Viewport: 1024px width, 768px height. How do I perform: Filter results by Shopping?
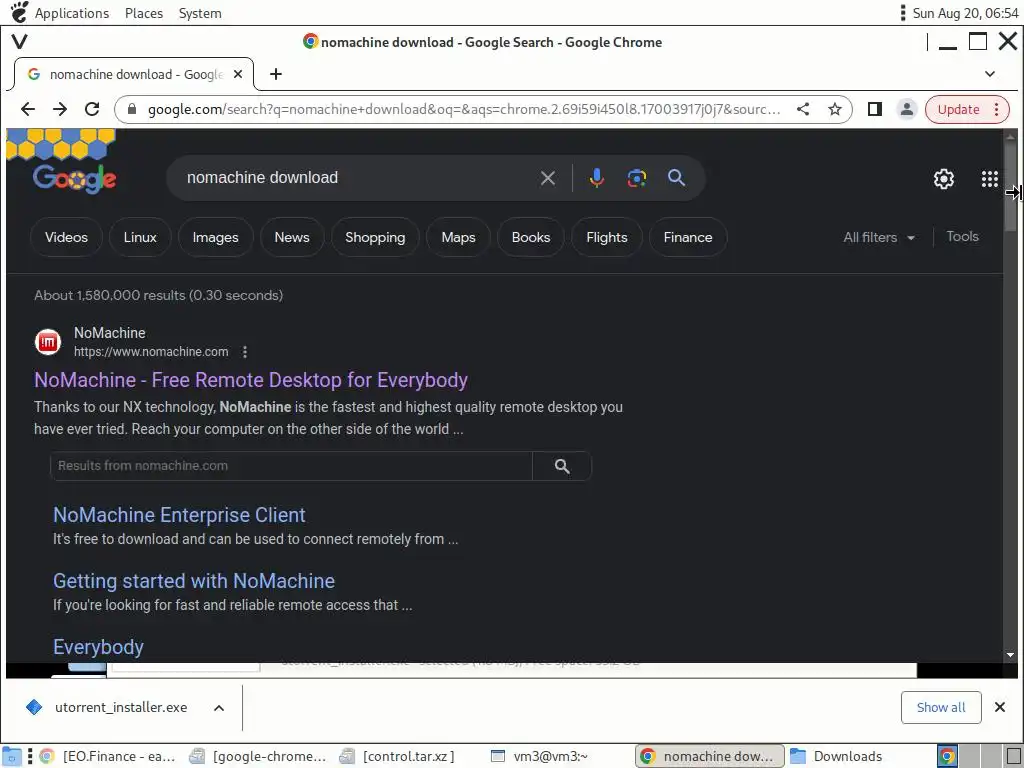point(375,237)
